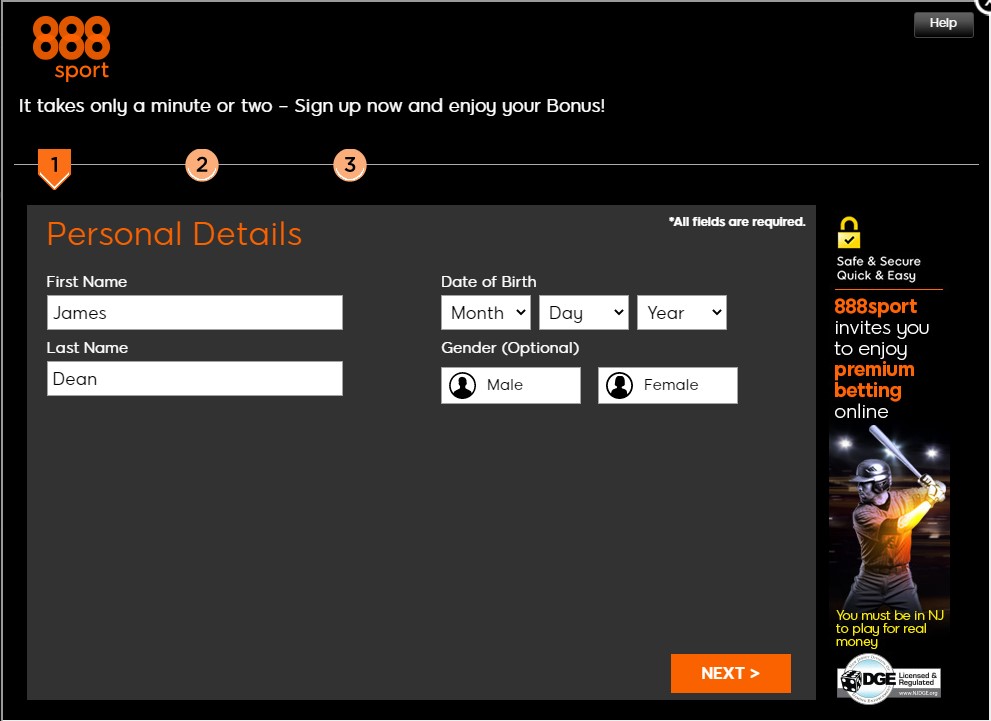Click "Safe & Secure Quick & Easy" text
The image size is (991, 721).
(x=879, y=269)
